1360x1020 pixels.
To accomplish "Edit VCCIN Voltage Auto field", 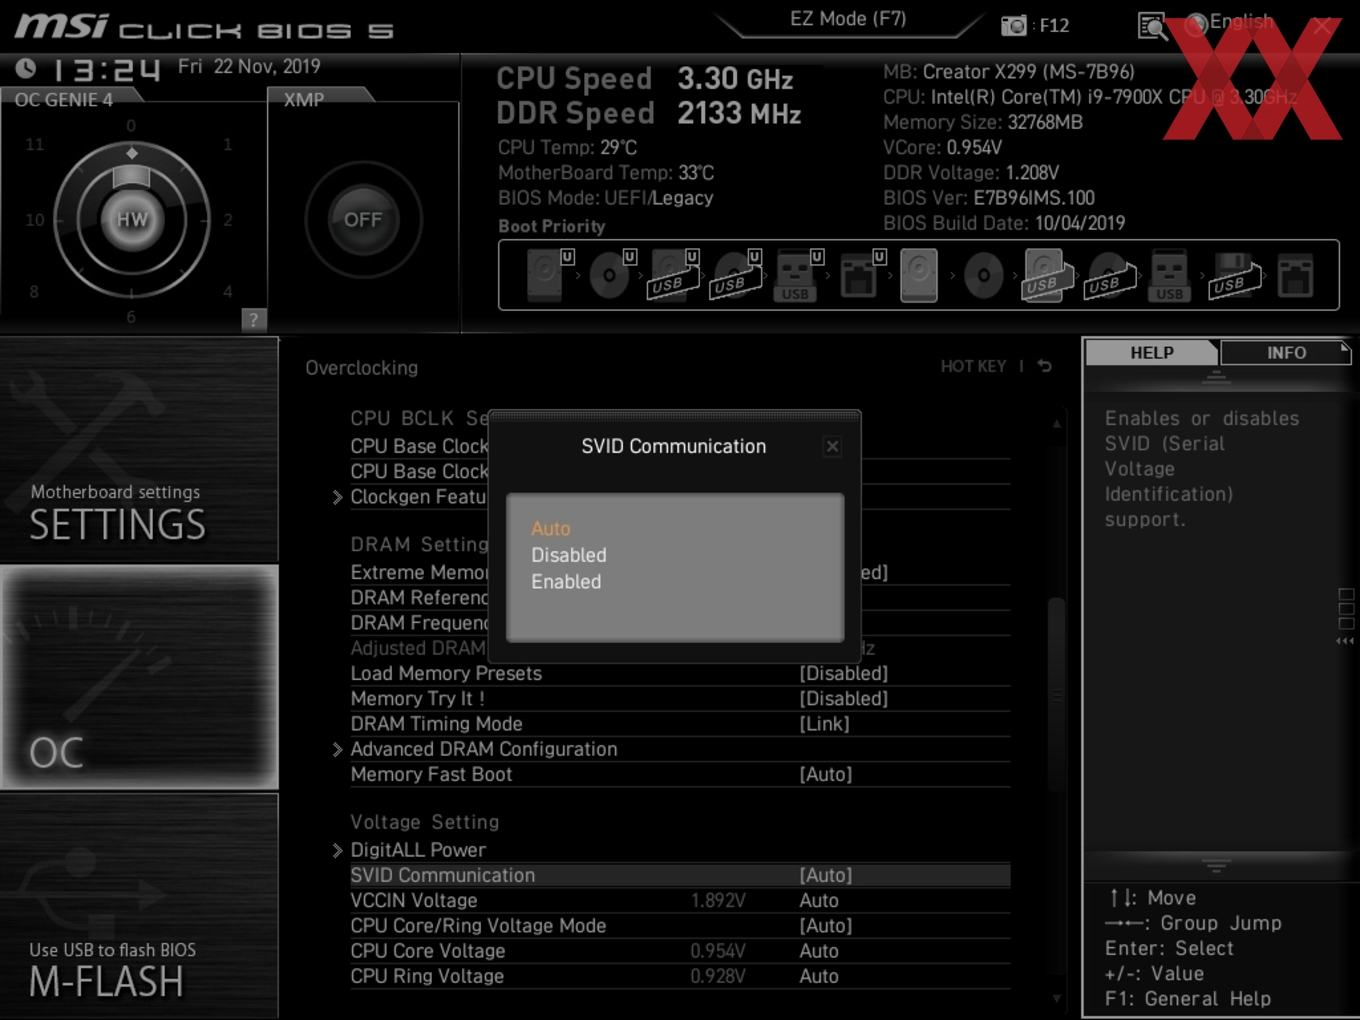I will [819, 900].
